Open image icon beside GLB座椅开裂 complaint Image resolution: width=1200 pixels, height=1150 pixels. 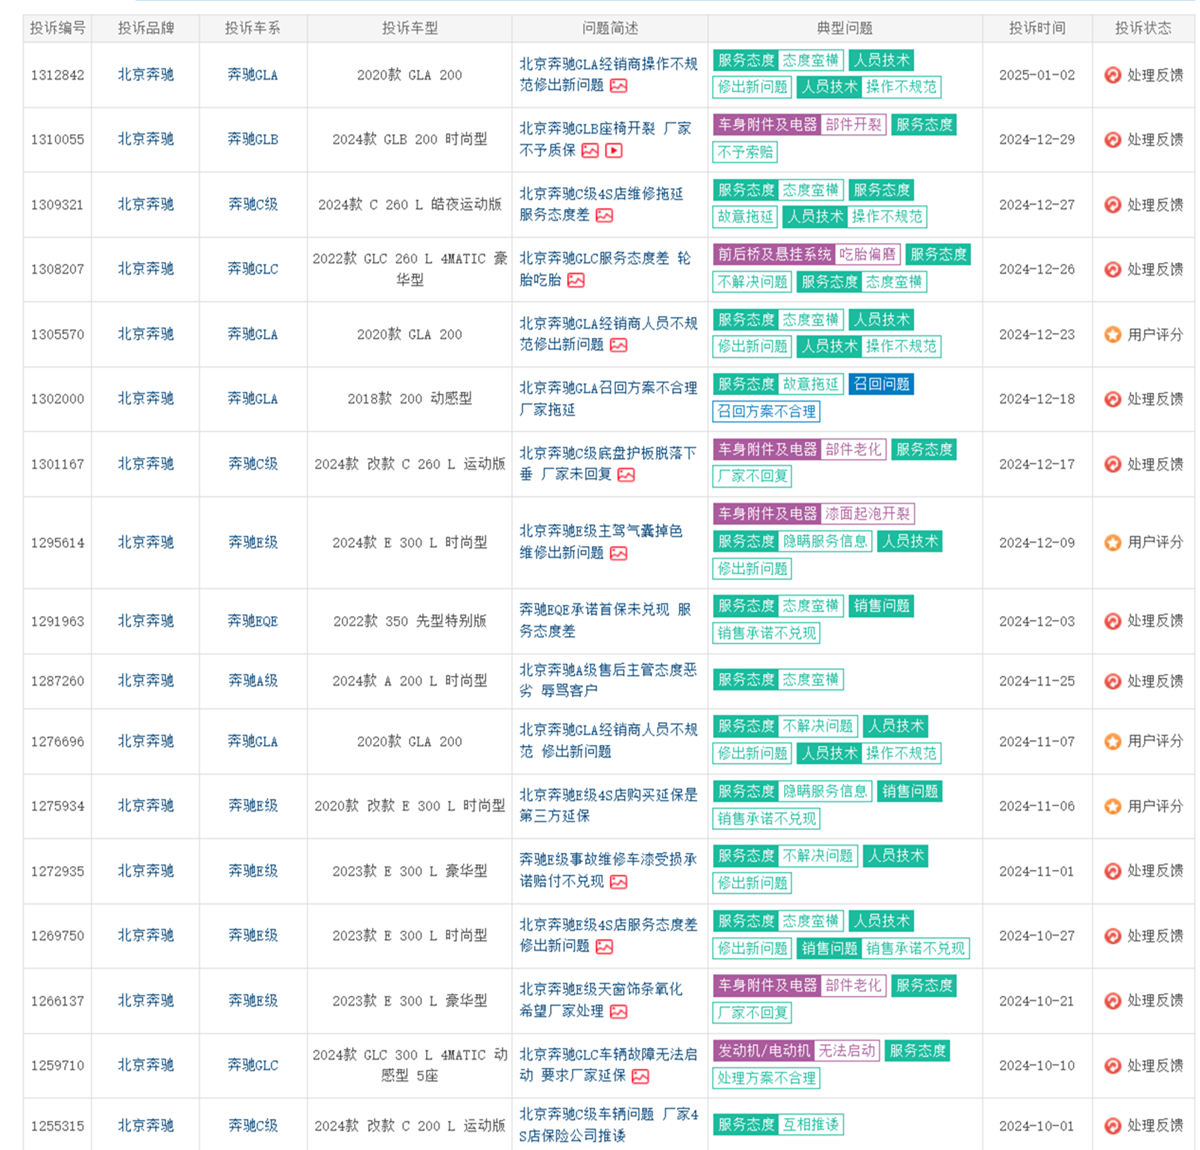tap(590, 151)
